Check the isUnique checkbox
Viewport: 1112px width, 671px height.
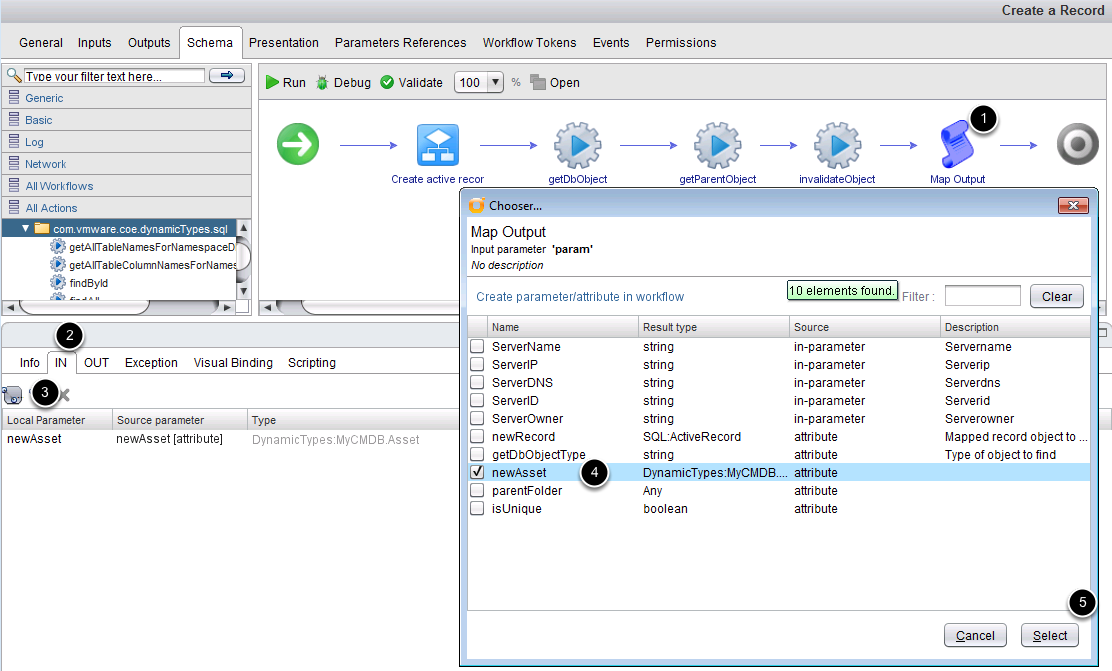pyautogui.click(x=477, y=509)
